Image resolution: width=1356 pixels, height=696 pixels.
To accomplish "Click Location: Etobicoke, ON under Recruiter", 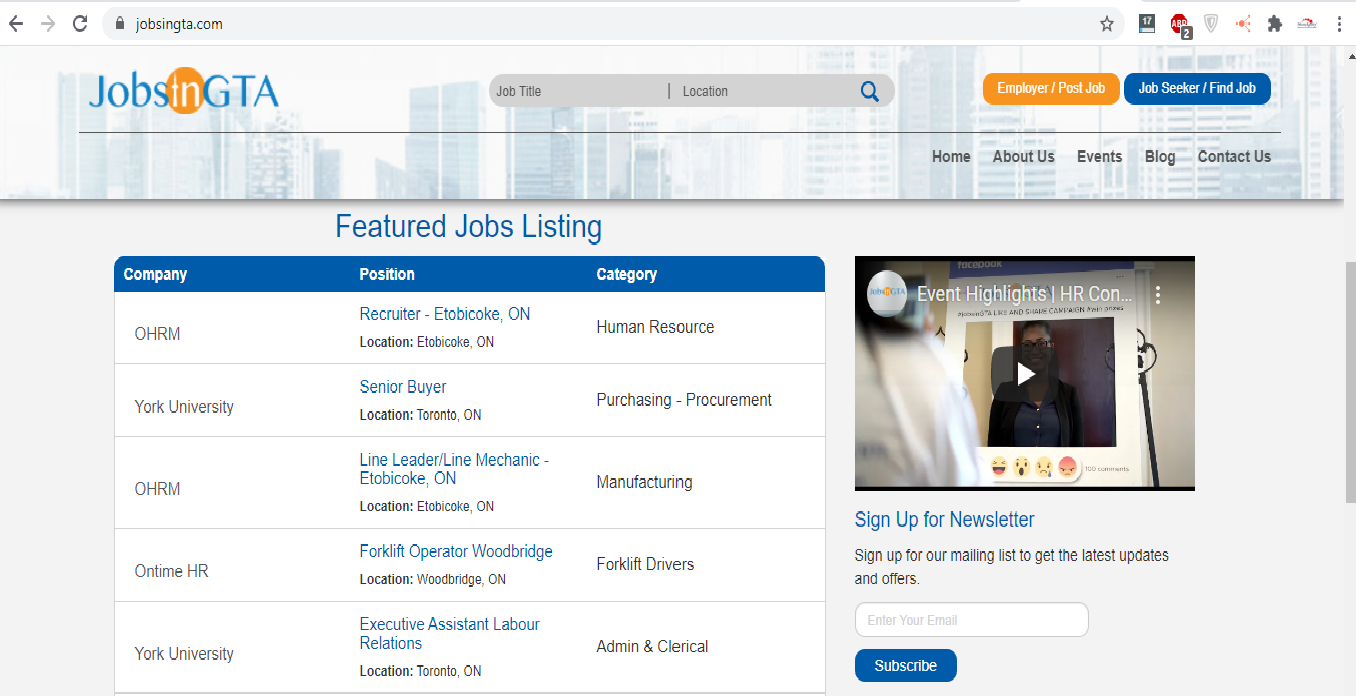I will coord(427,342).
